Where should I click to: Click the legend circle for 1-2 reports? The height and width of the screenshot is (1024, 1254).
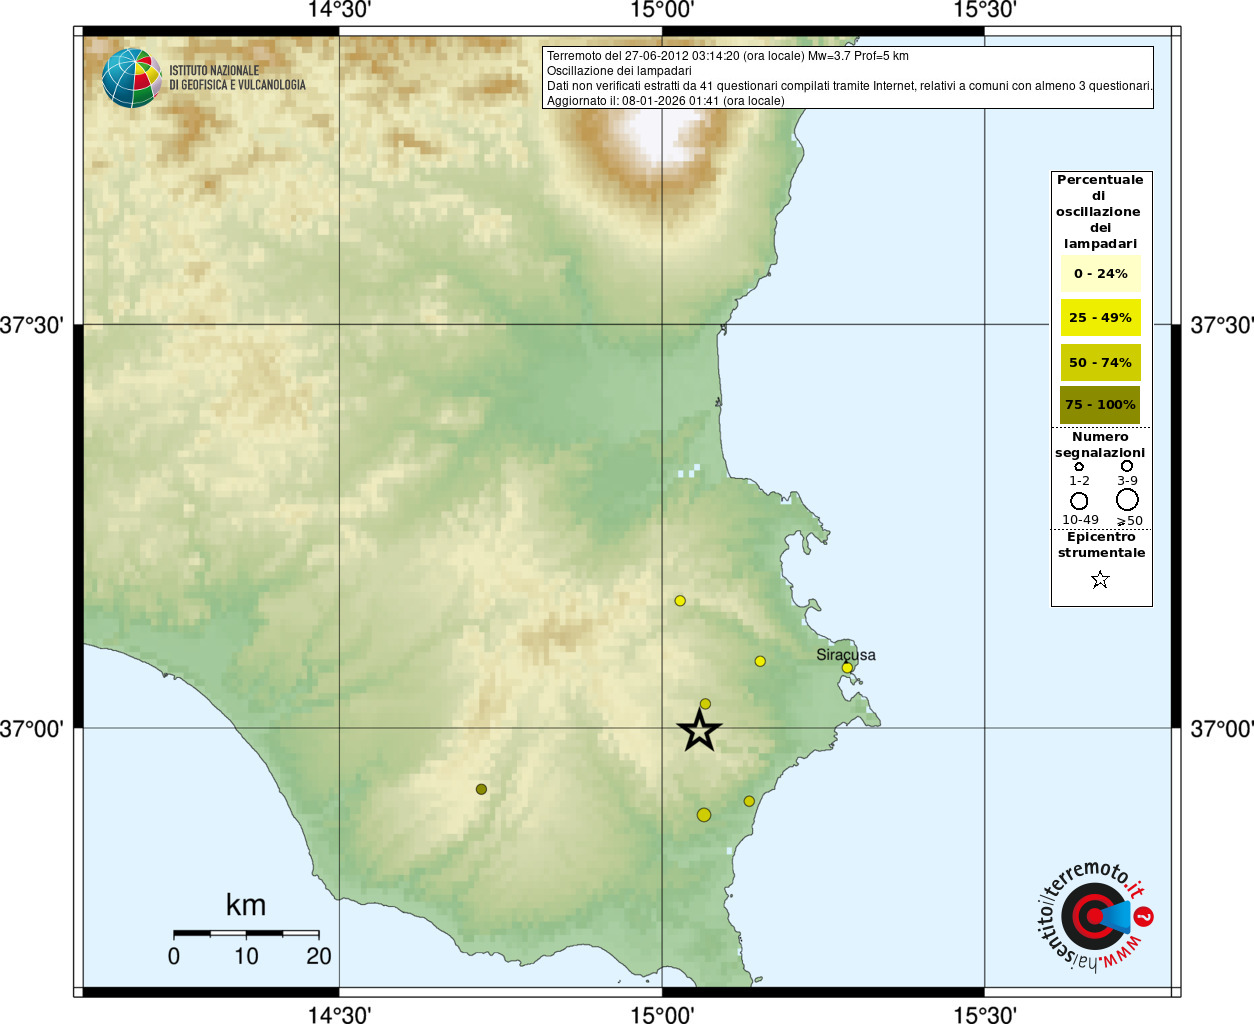click(1079, 466)
